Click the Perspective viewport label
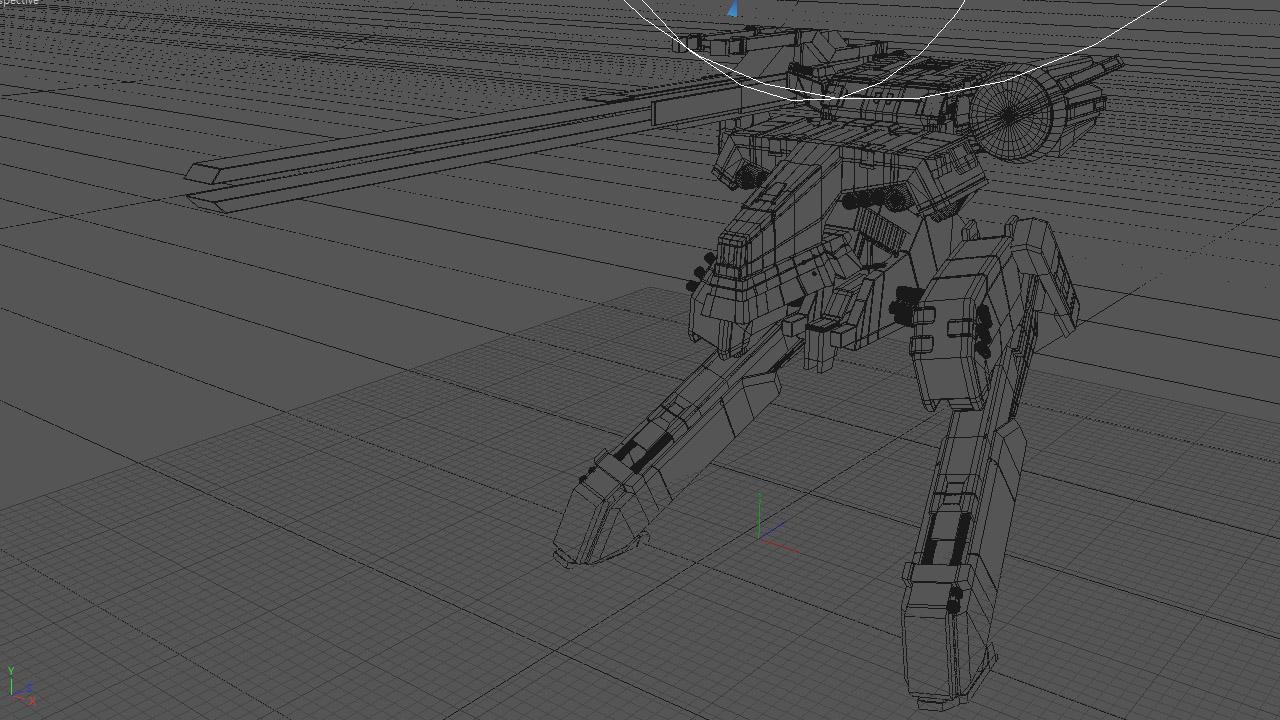Viewport: 1280px width, 720px height. pos(19,3)
